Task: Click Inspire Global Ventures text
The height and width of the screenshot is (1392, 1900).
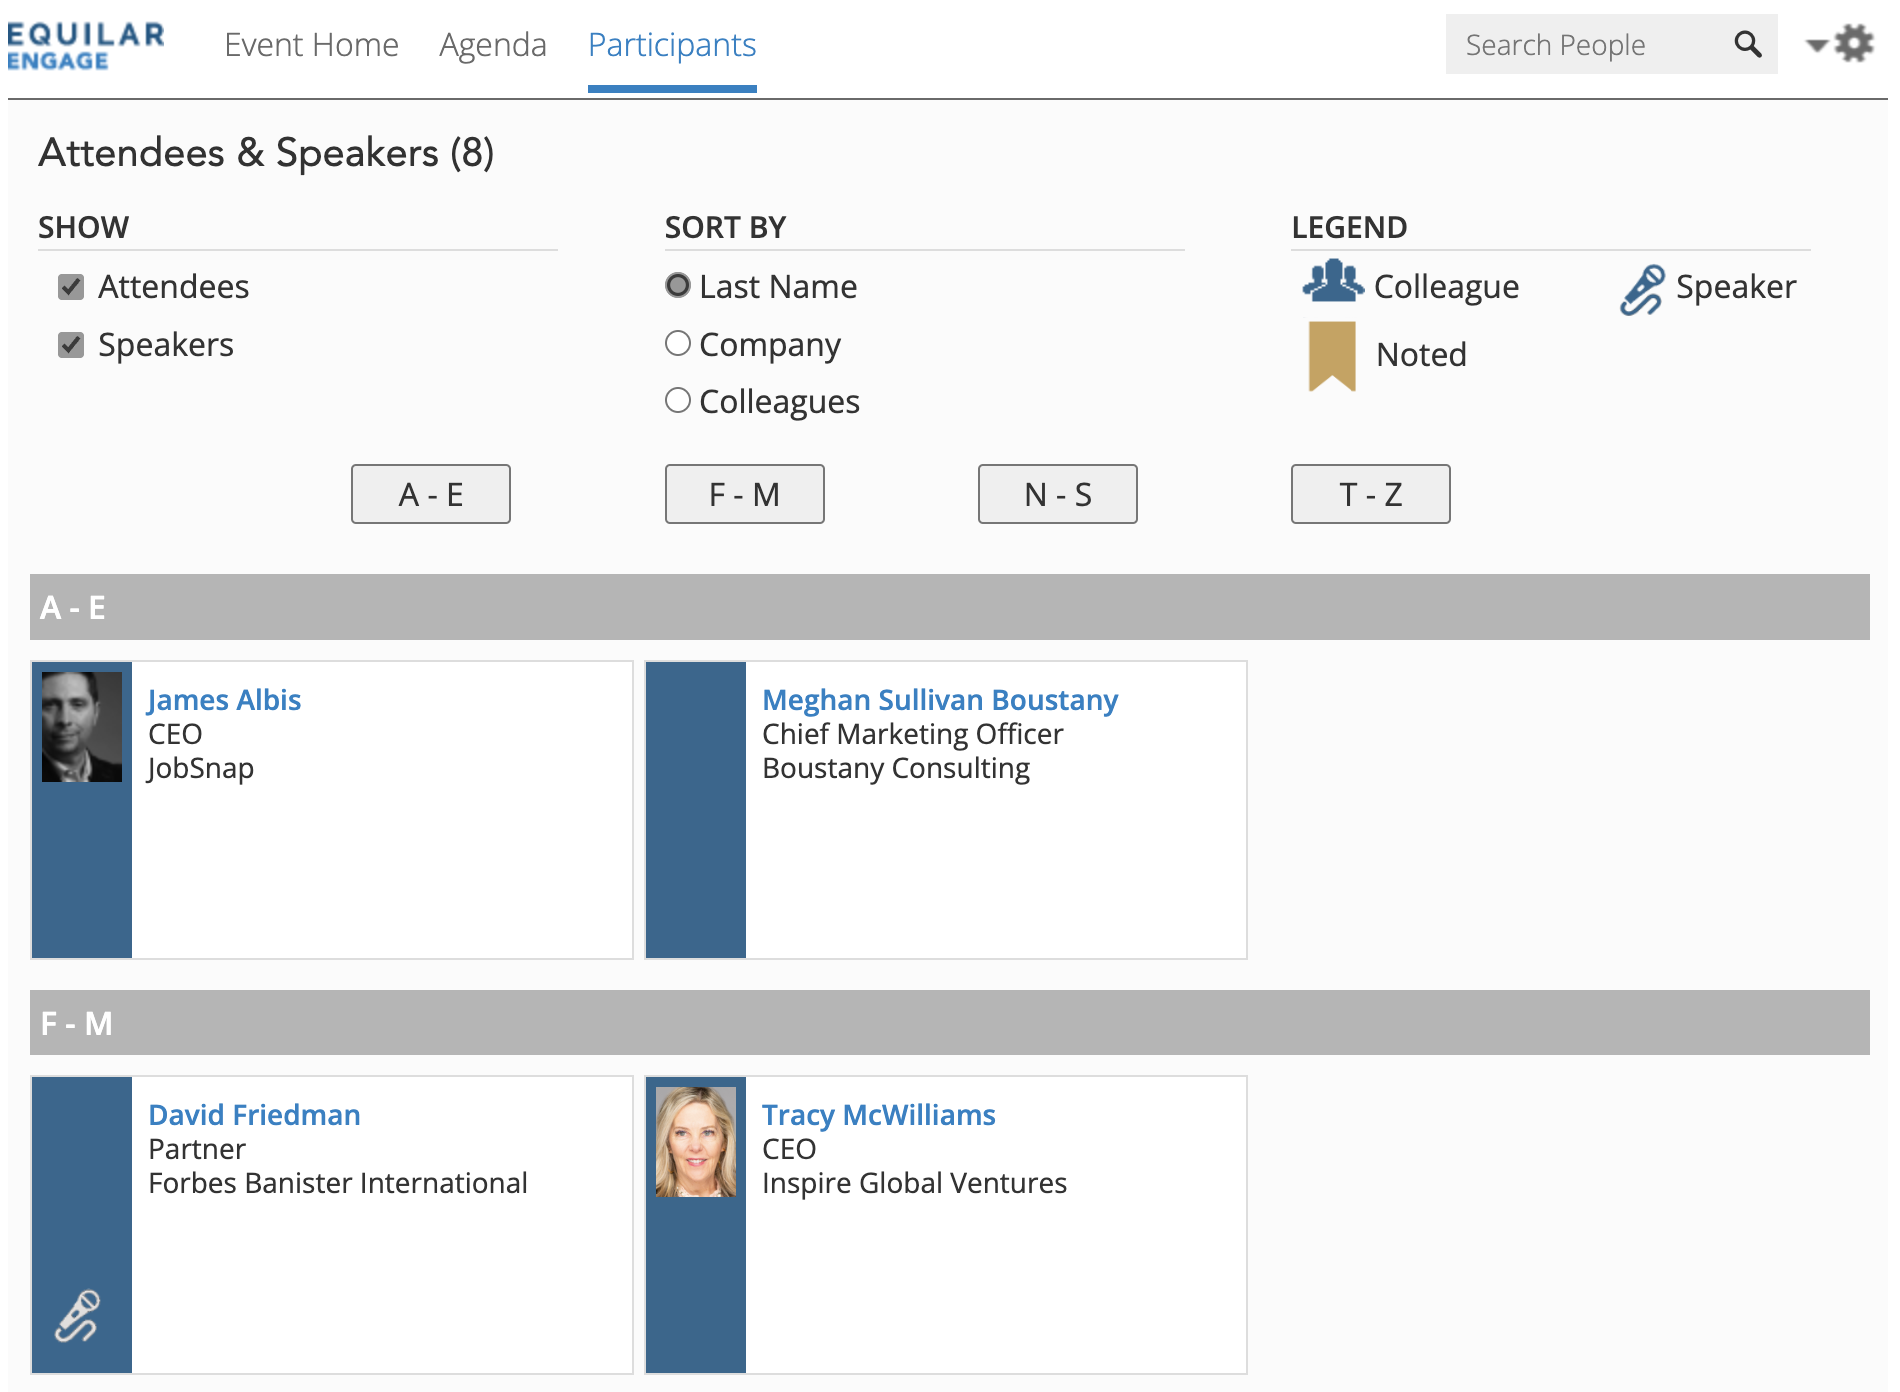Action: 914,1183
